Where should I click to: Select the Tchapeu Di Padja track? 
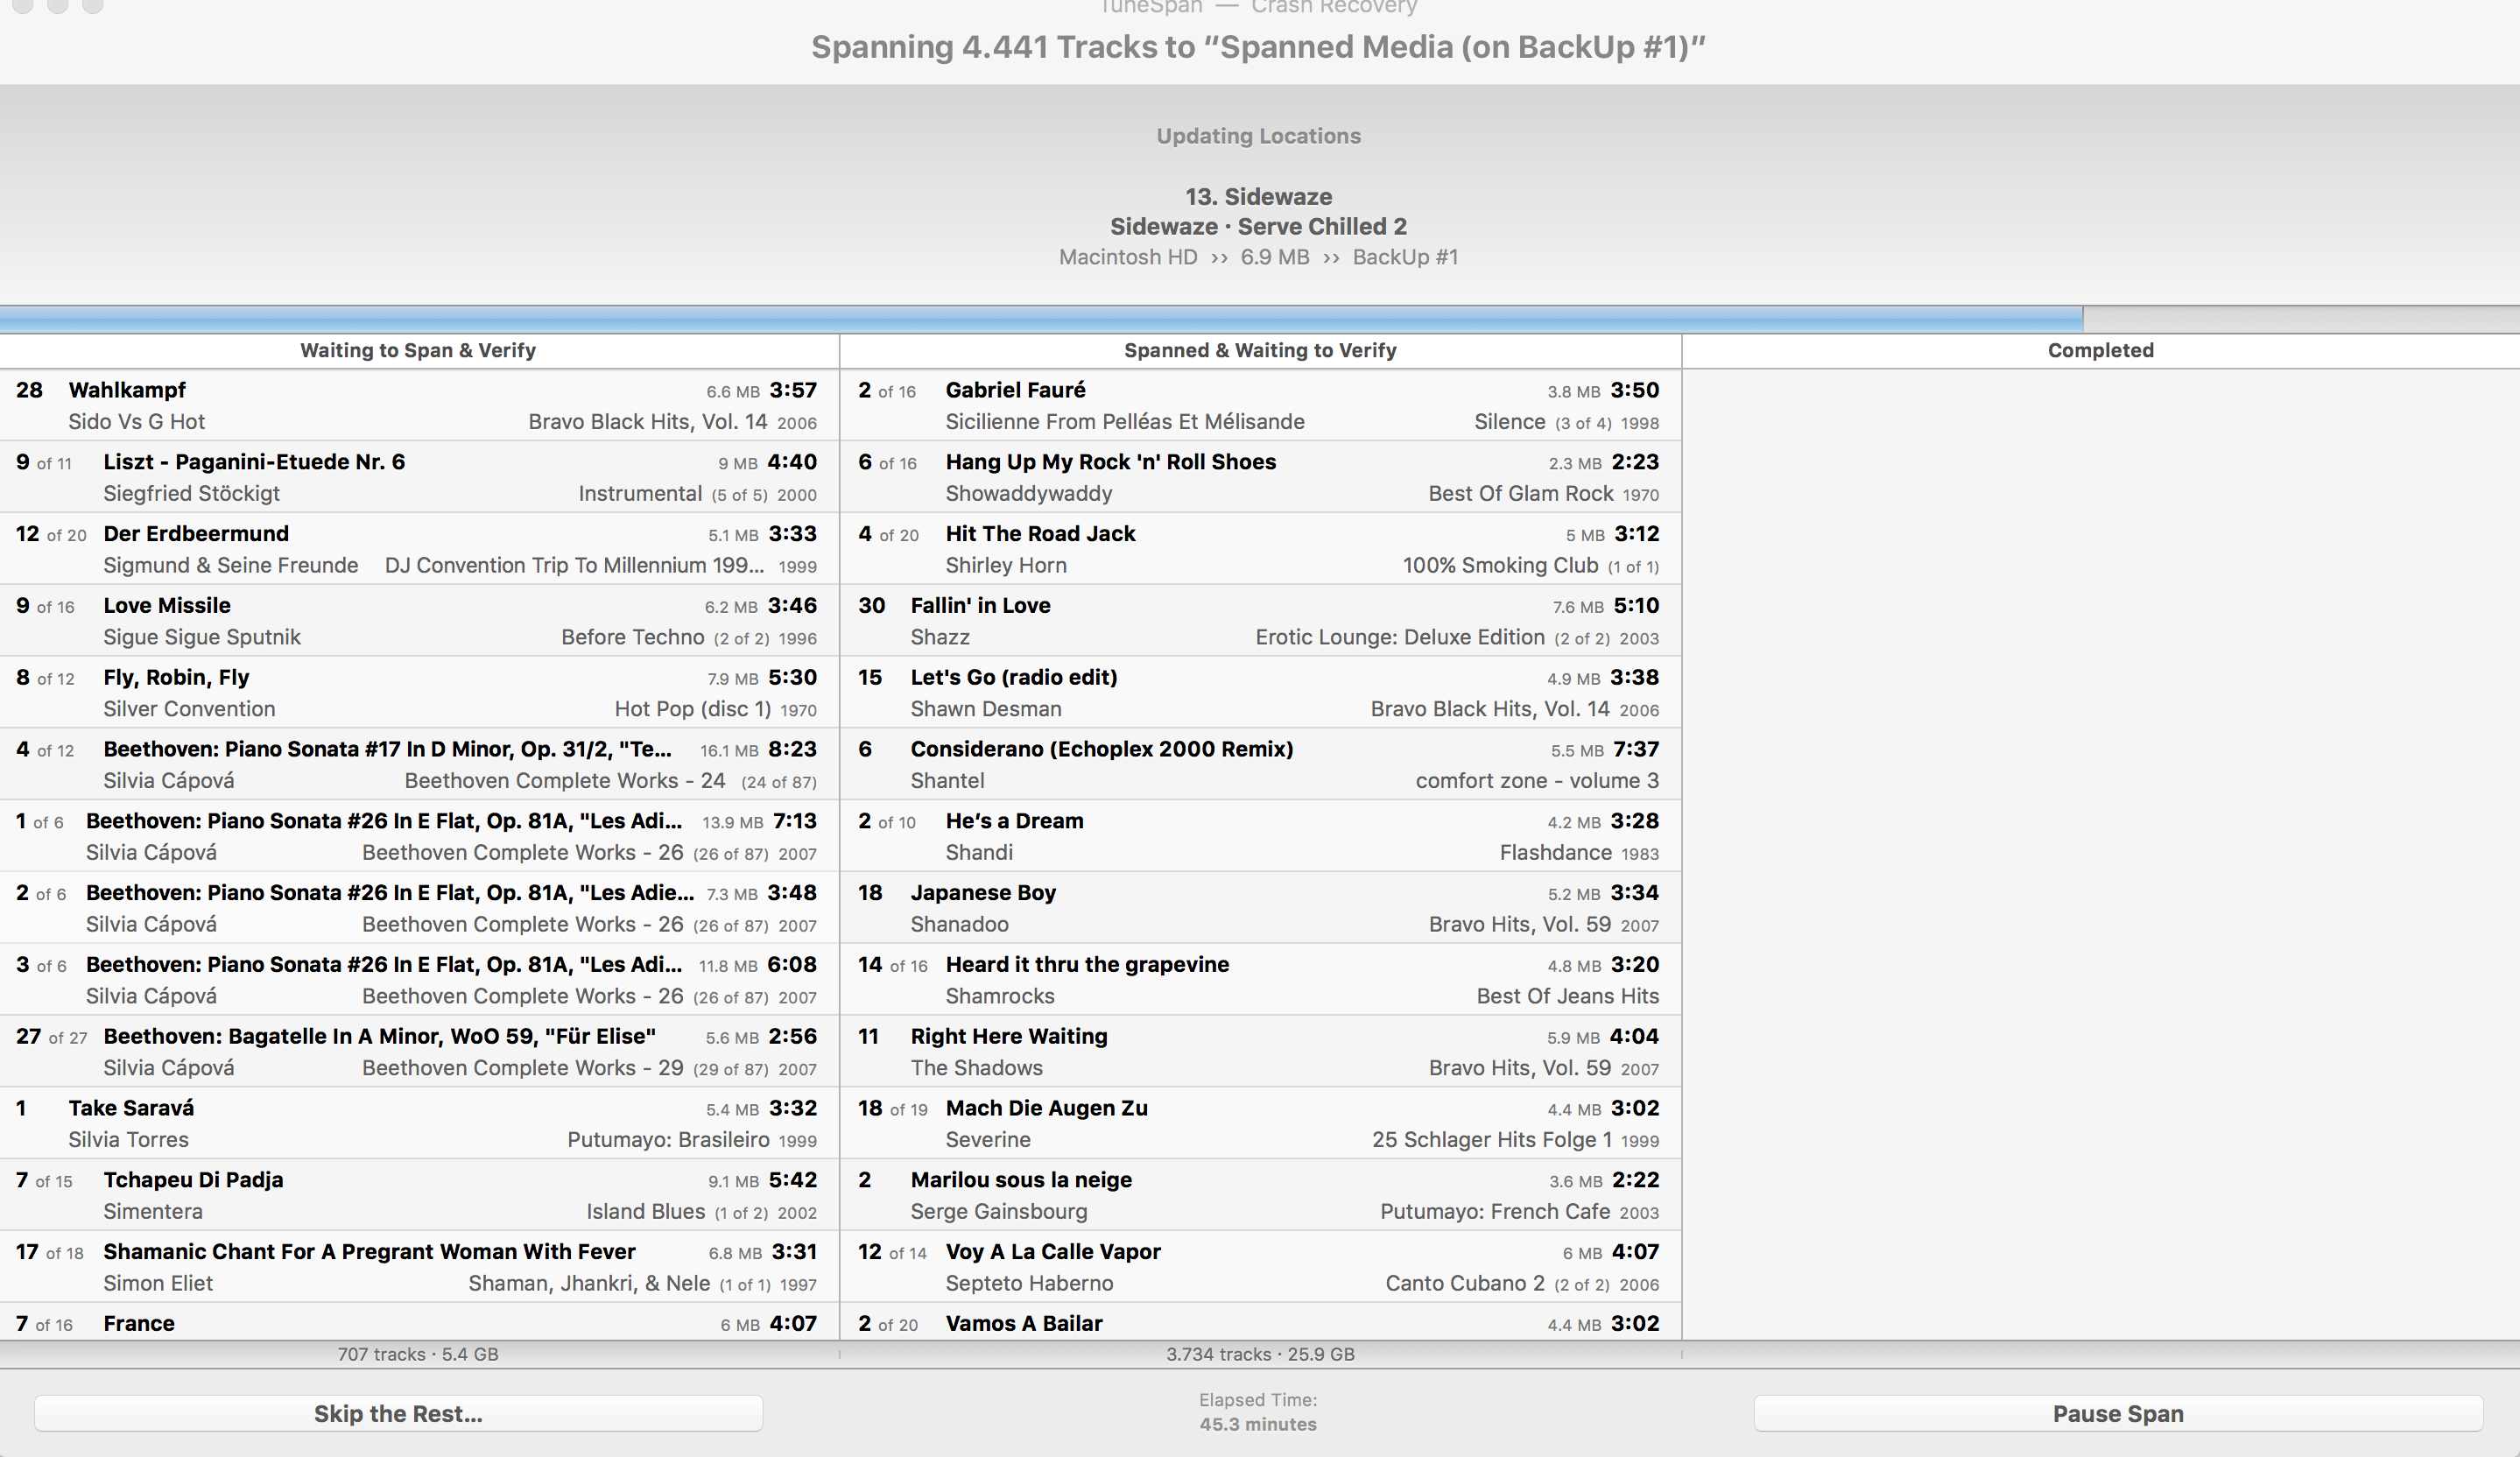[418, 1195]
